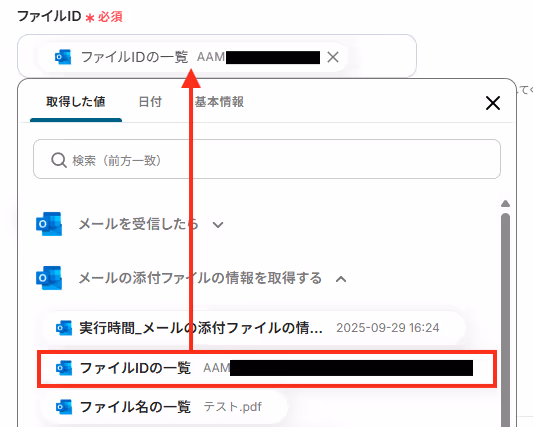Viewport: 533px width, 427px height.
Task: Choose ファイルIDの一覧 from the value list
Action: tap(267, 369)
